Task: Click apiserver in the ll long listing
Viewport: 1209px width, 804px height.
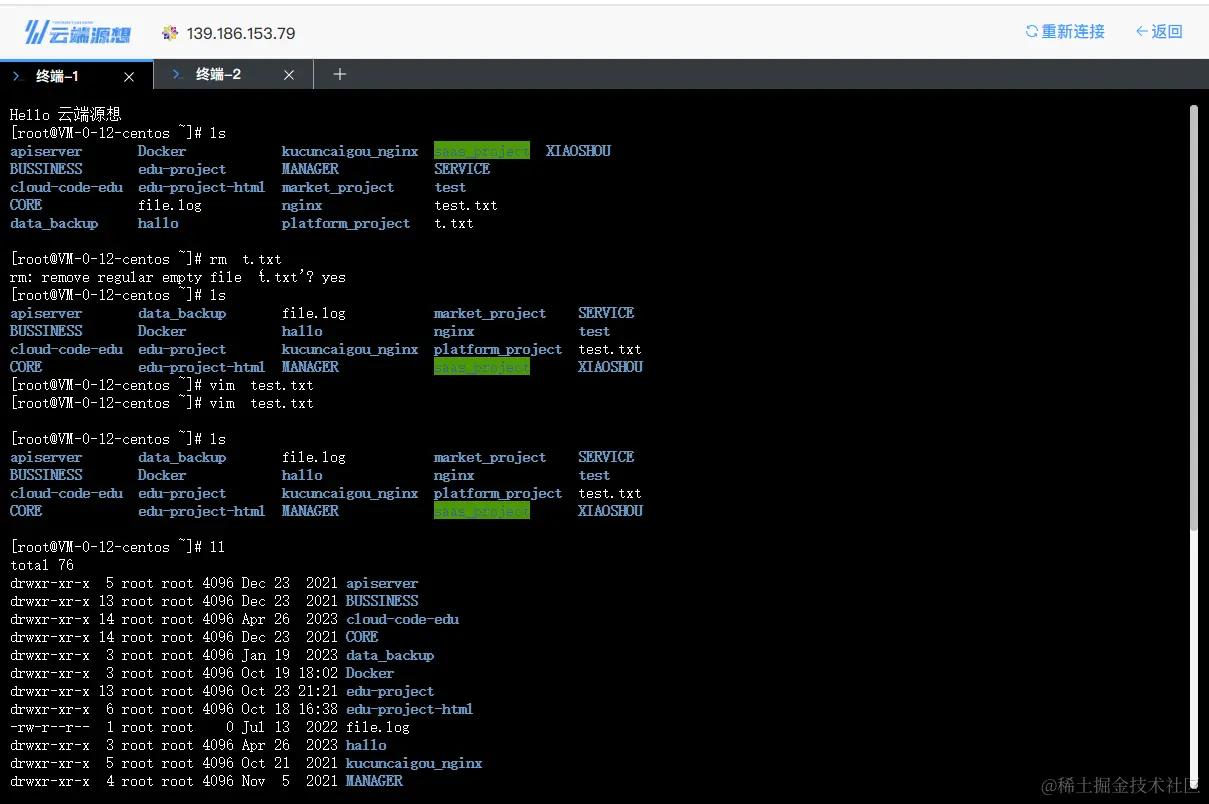Action: coord(382,583)
